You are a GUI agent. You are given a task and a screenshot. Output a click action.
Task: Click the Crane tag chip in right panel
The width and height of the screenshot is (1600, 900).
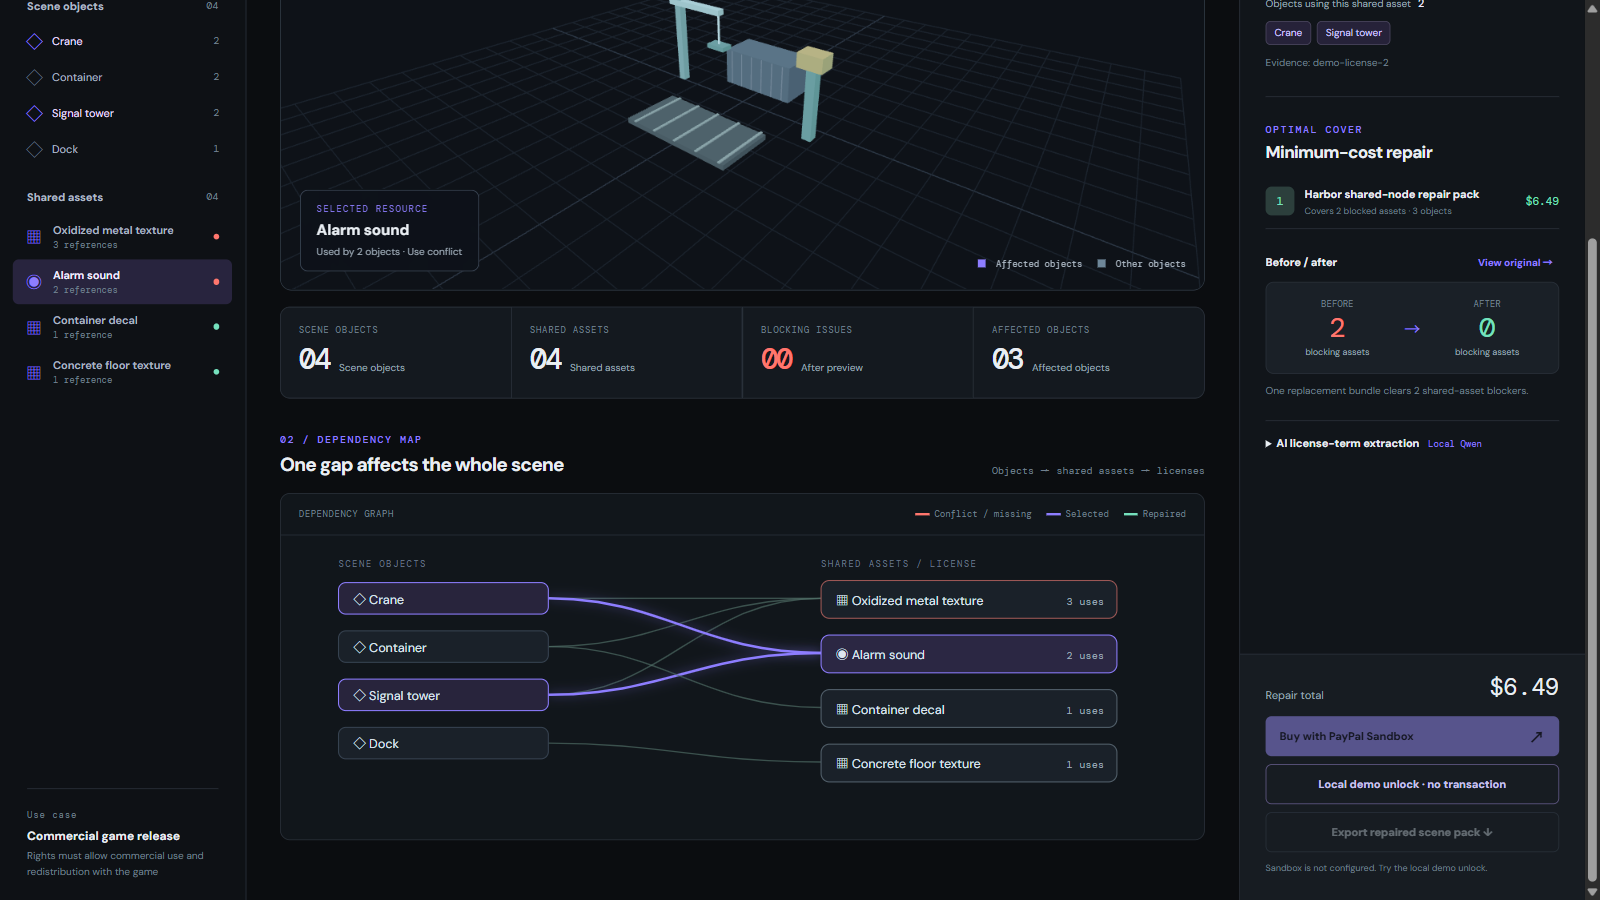tap(1288, 33)
